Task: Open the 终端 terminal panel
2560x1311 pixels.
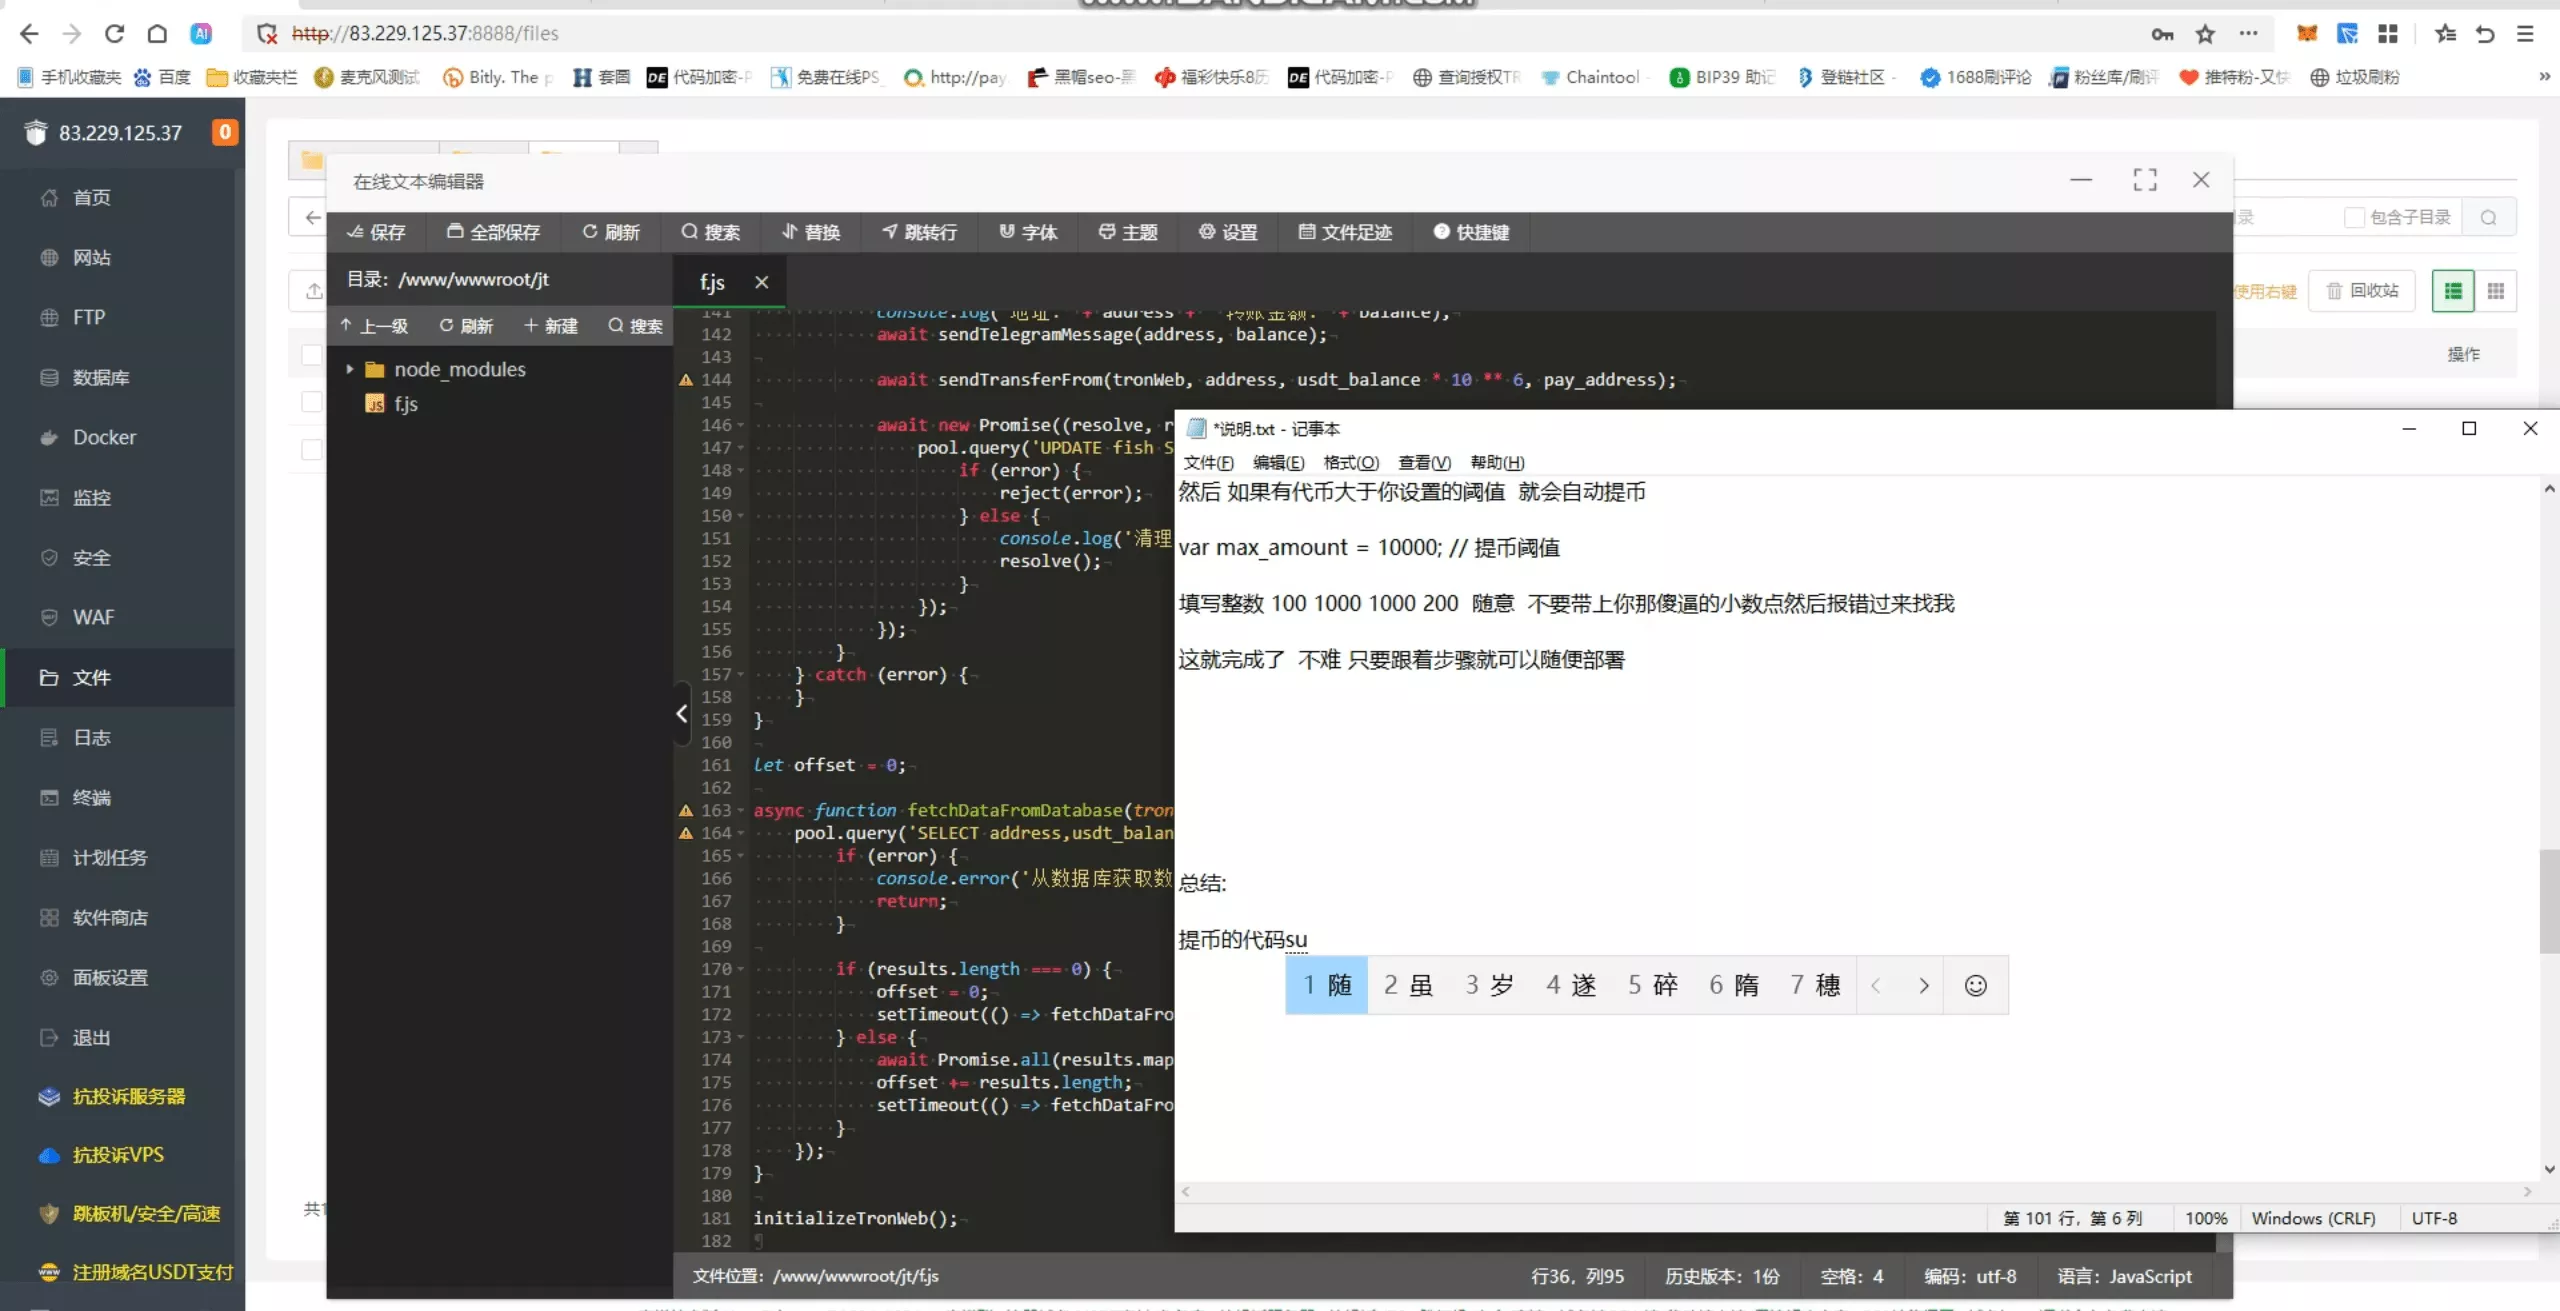Action: pos(92,797)
